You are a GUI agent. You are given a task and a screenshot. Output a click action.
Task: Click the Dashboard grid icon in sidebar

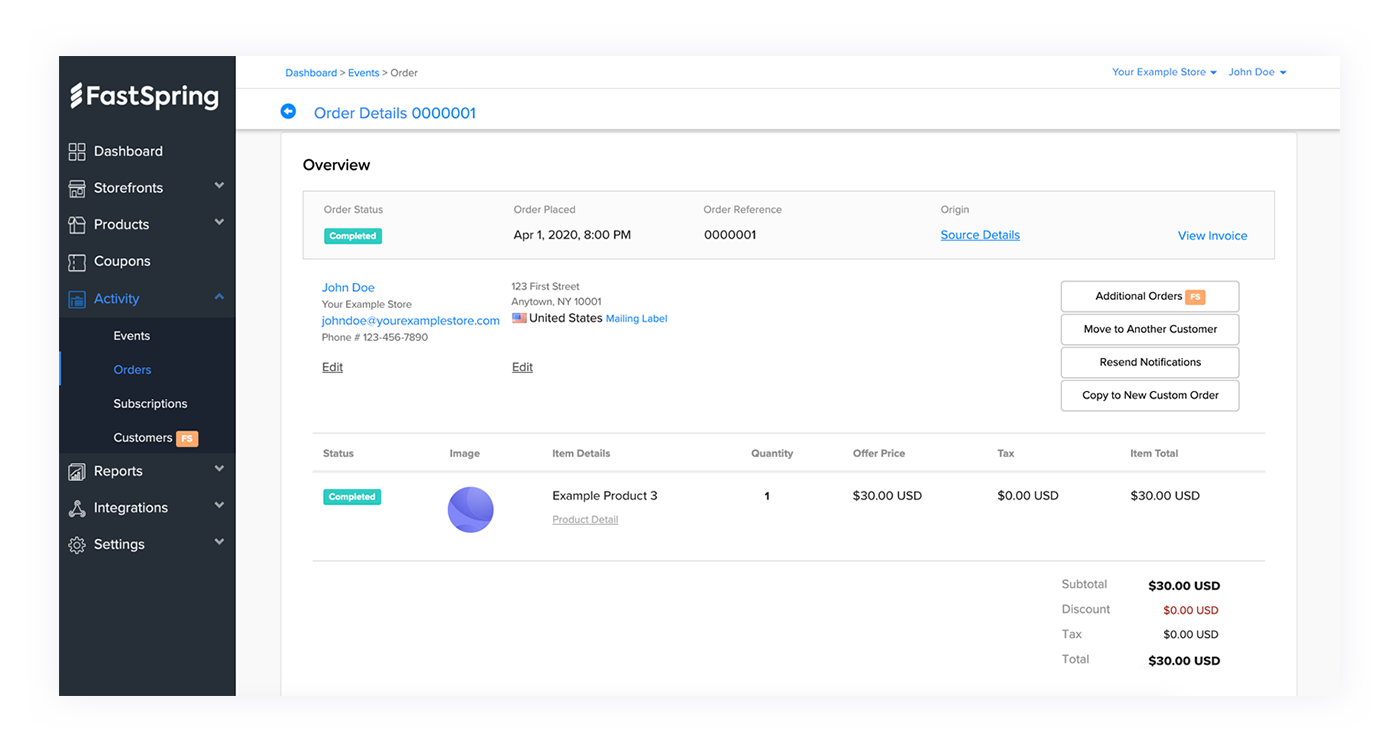[x=77, y=152]
